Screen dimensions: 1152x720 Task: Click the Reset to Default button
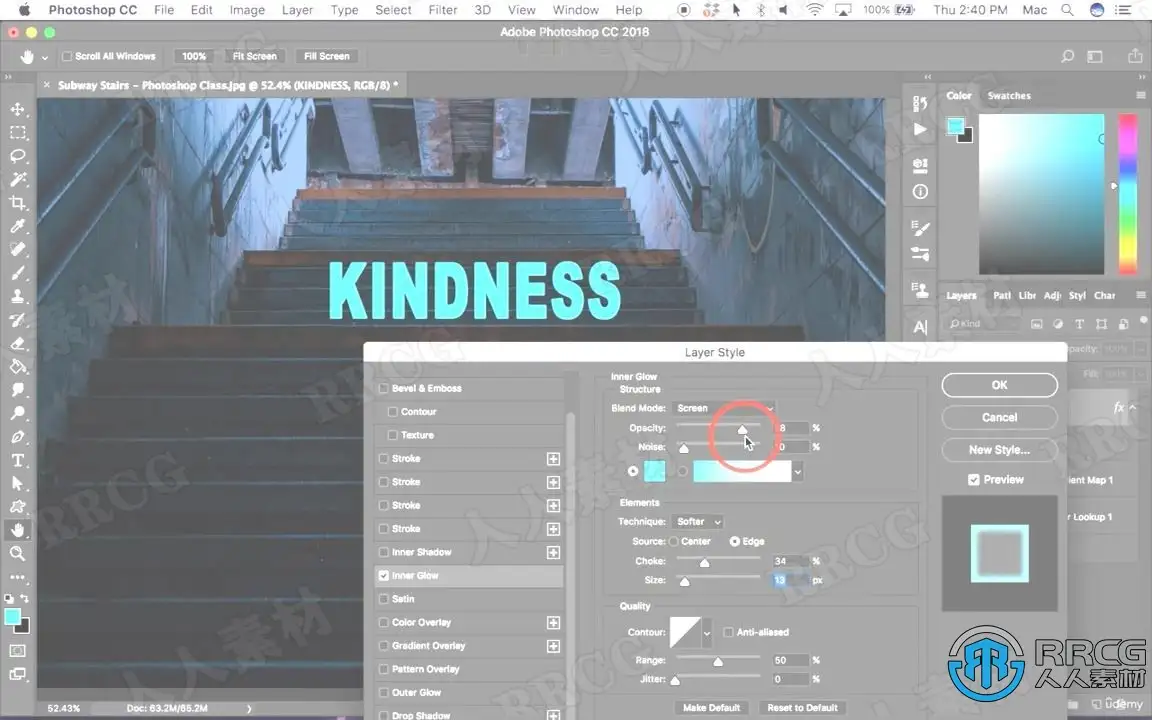point(802,708)
